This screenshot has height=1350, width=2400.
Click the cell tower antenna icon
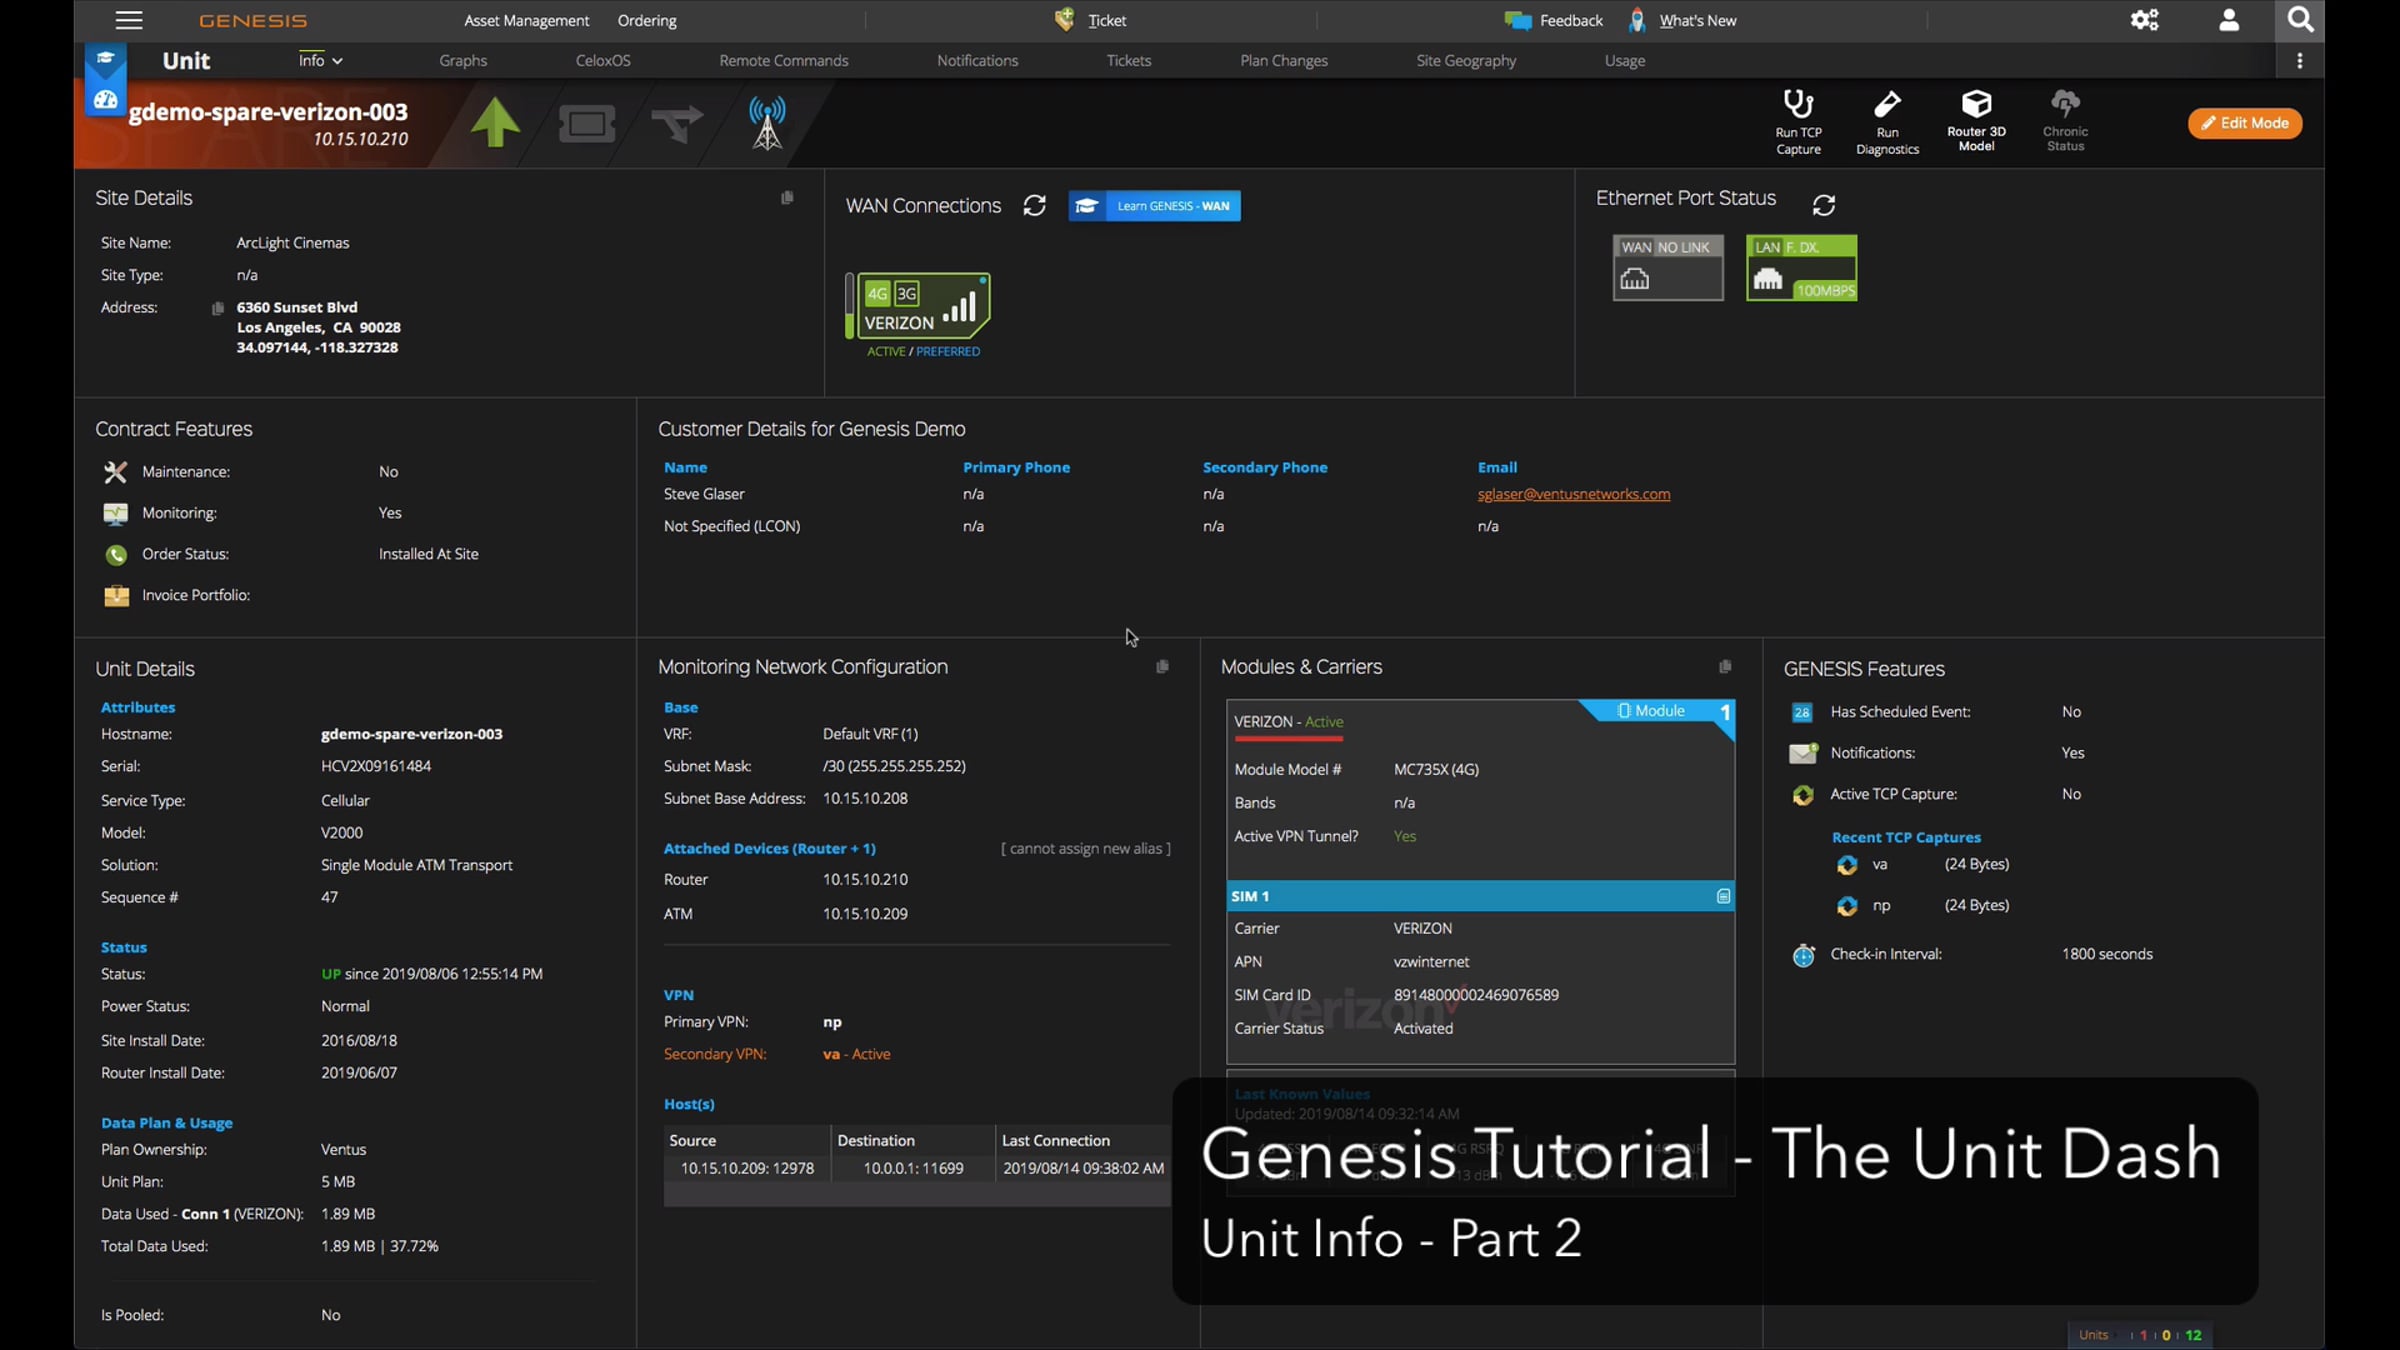(767, 124)
